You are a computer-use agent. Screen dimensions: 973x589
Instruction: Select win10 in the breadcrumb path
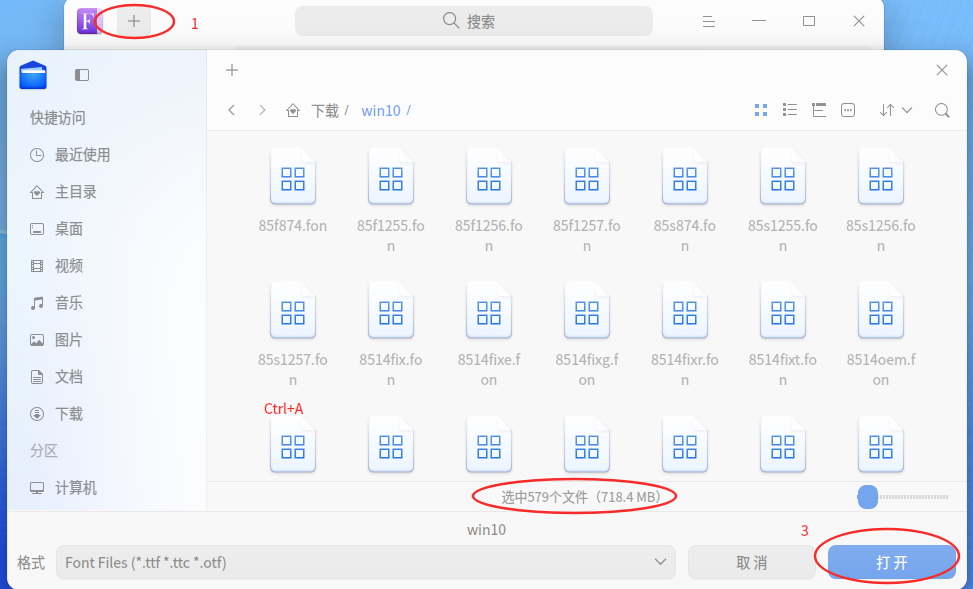tap(381, 110)
